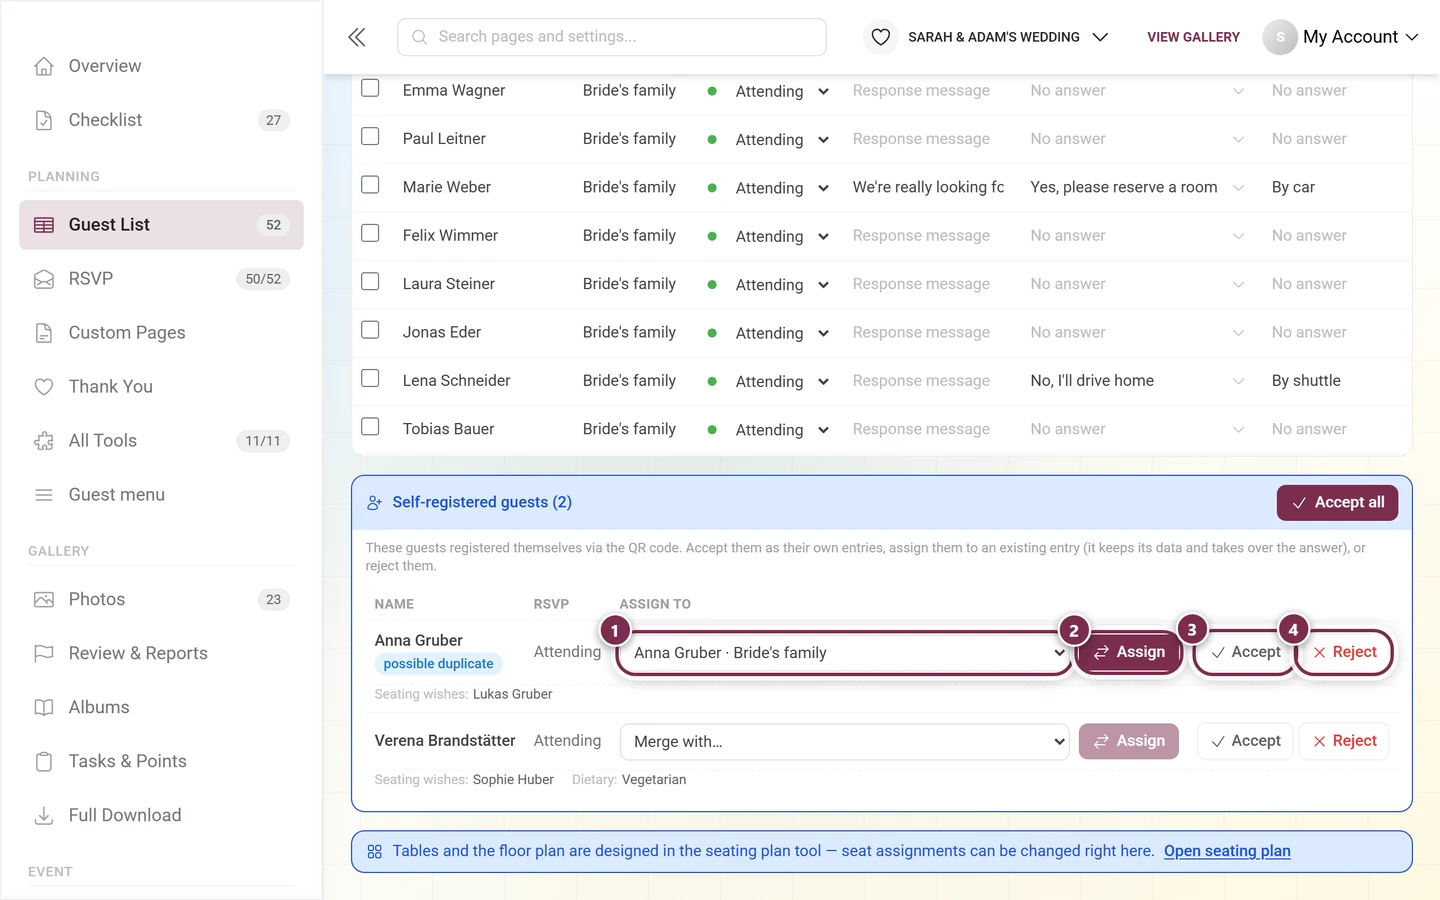Open the Photos section

point(161,600)
